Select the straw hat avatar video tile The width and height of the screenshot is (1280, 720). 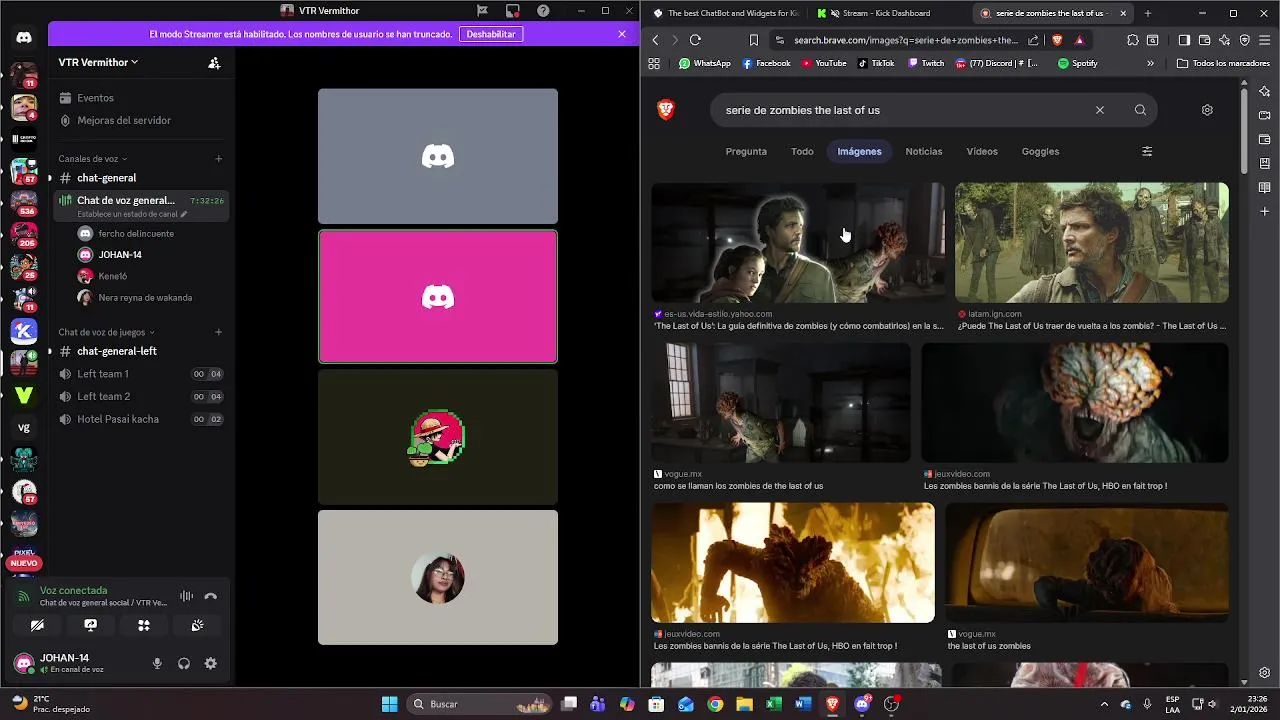(438, 437)
